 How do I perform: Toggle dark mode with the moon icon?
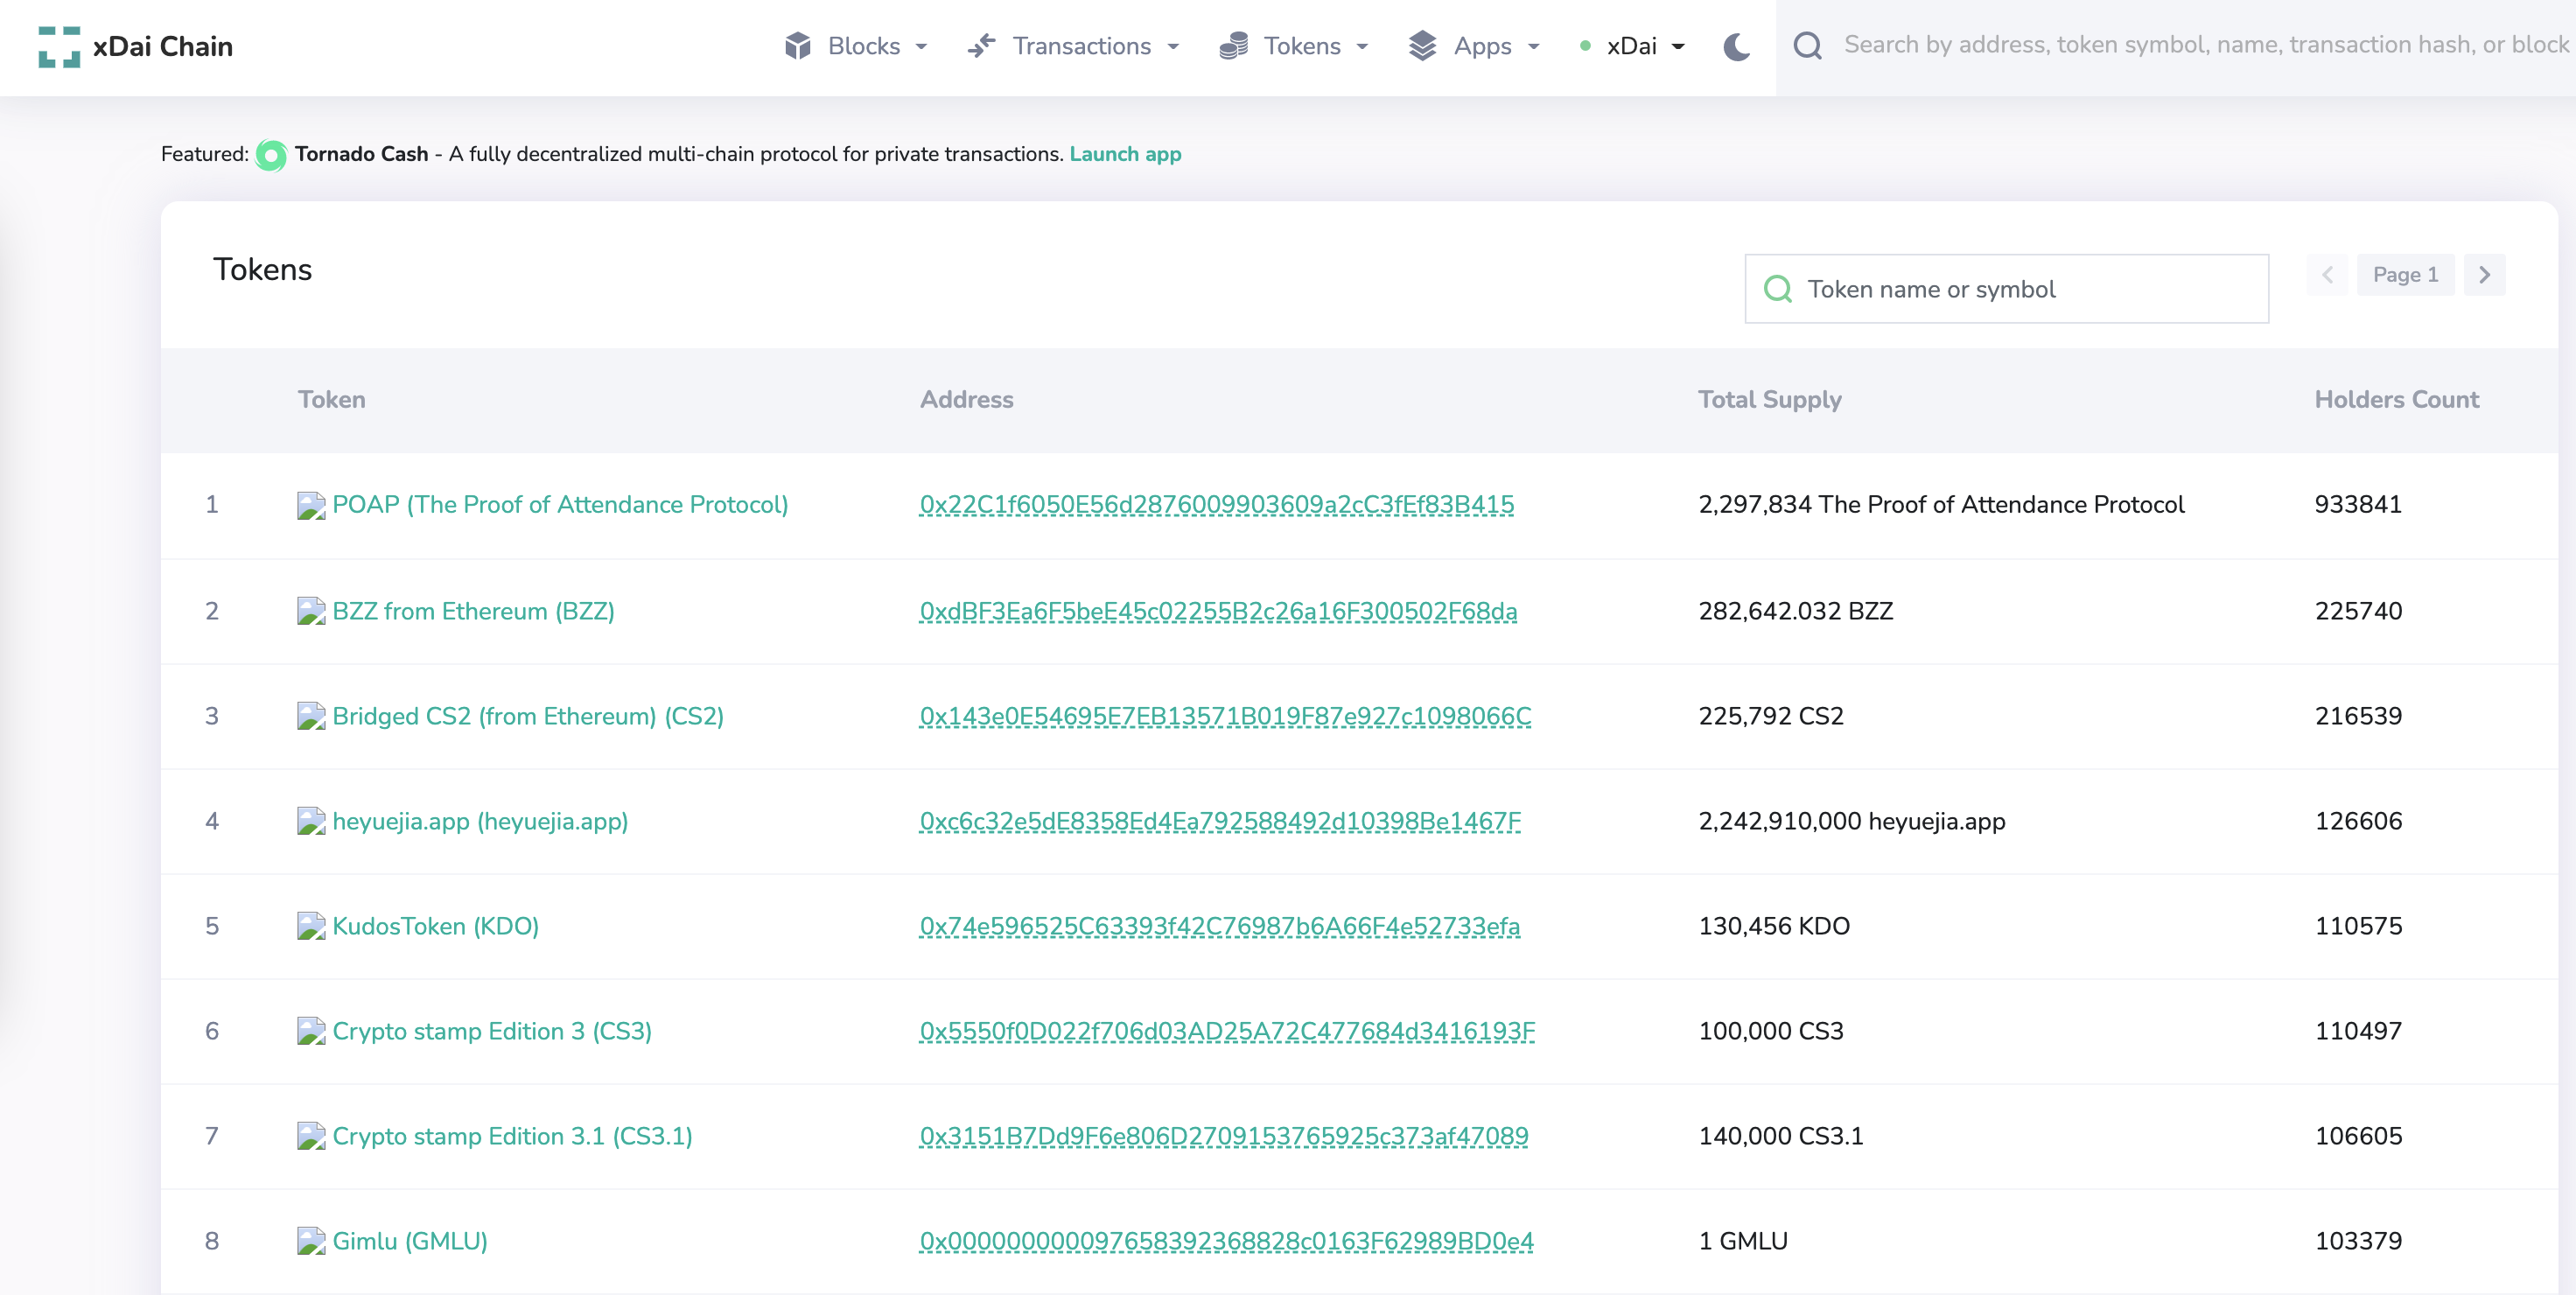[x=1736, y=46]
